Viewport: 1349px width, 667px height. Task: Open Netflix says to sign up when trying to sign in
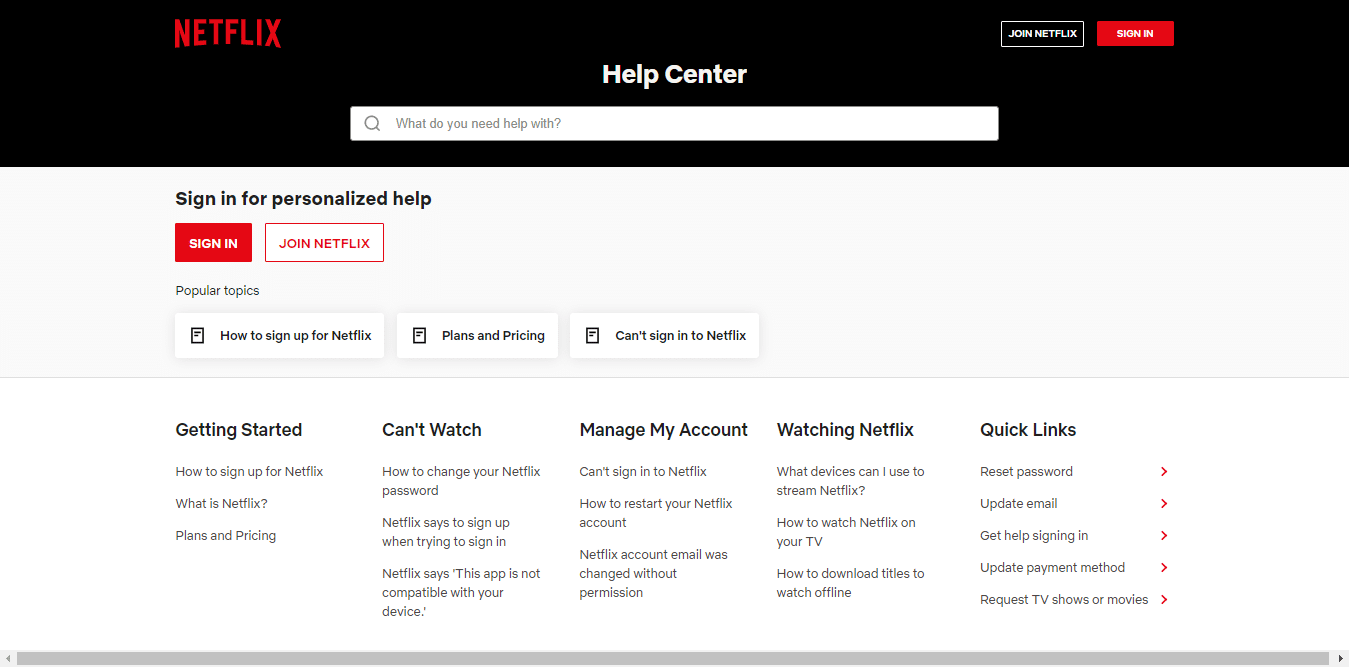(x=446, y=532)
